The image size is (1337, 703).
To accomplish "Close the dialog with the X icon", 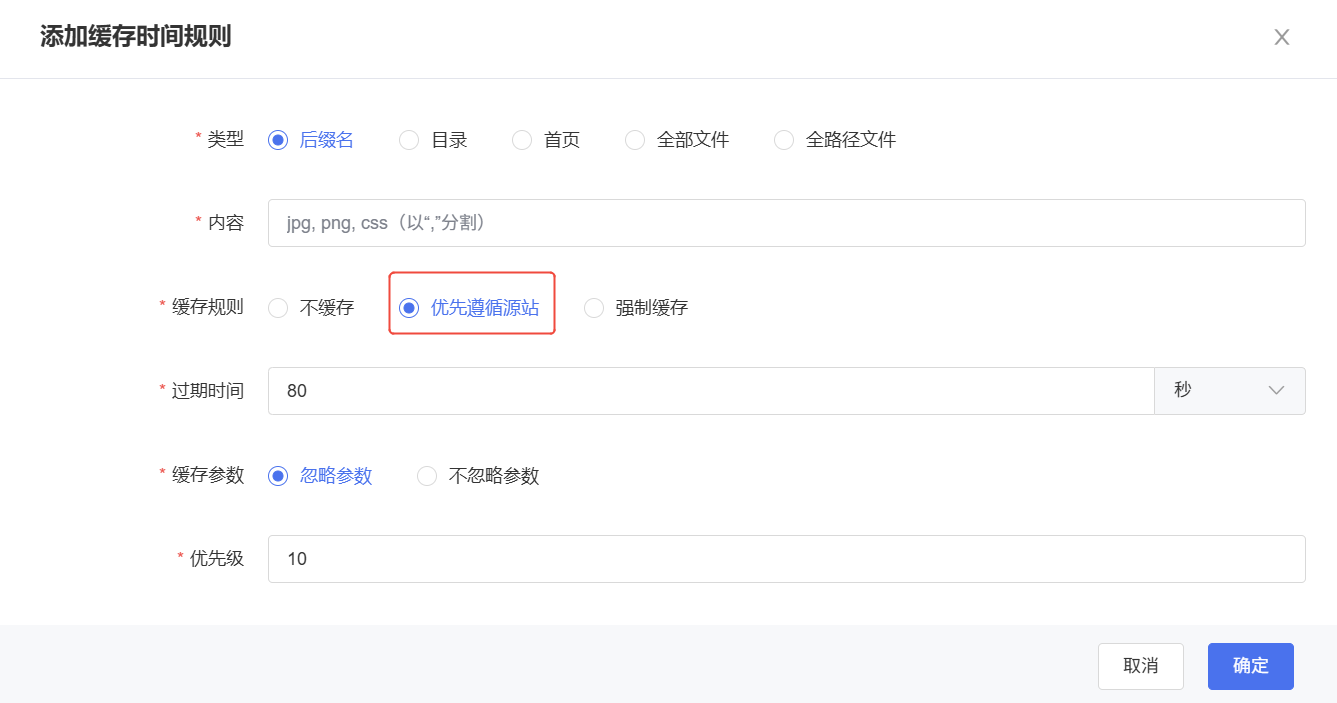I will tap(1282, 37).
